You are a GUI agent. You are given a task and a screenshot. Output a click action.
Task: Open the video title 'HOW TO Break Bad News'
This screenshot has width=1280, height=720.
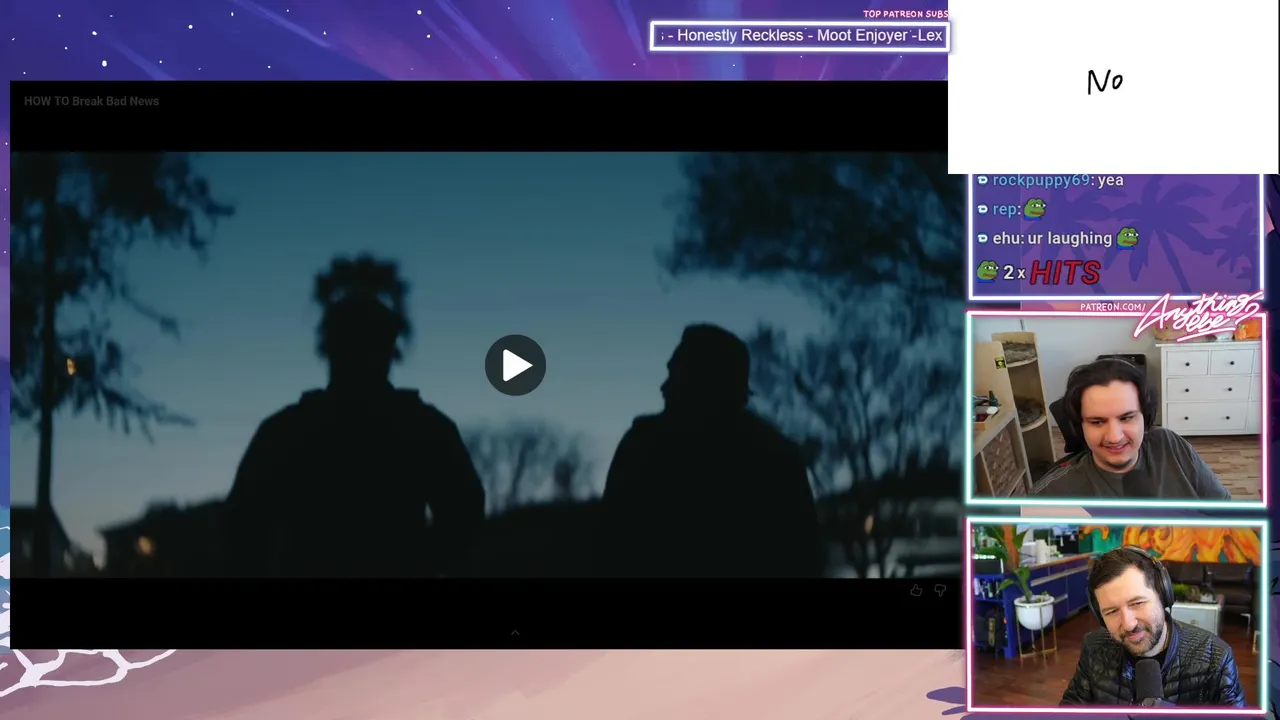point(91,101)
